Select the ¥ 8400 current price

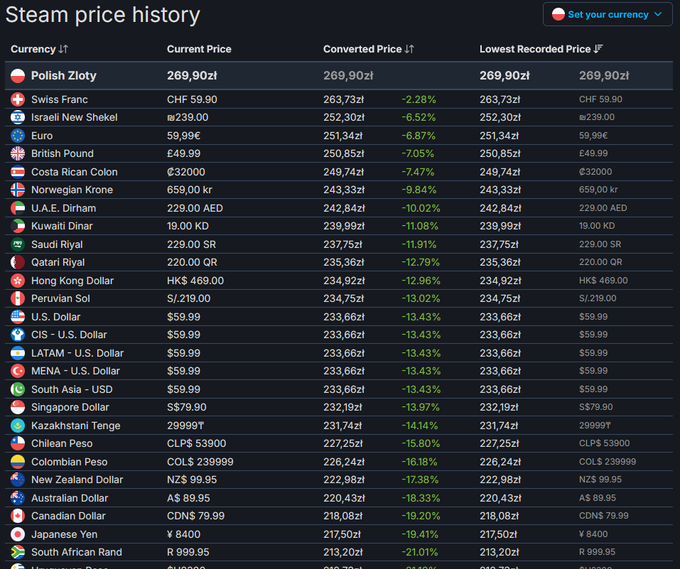click(x=184, y=534)
